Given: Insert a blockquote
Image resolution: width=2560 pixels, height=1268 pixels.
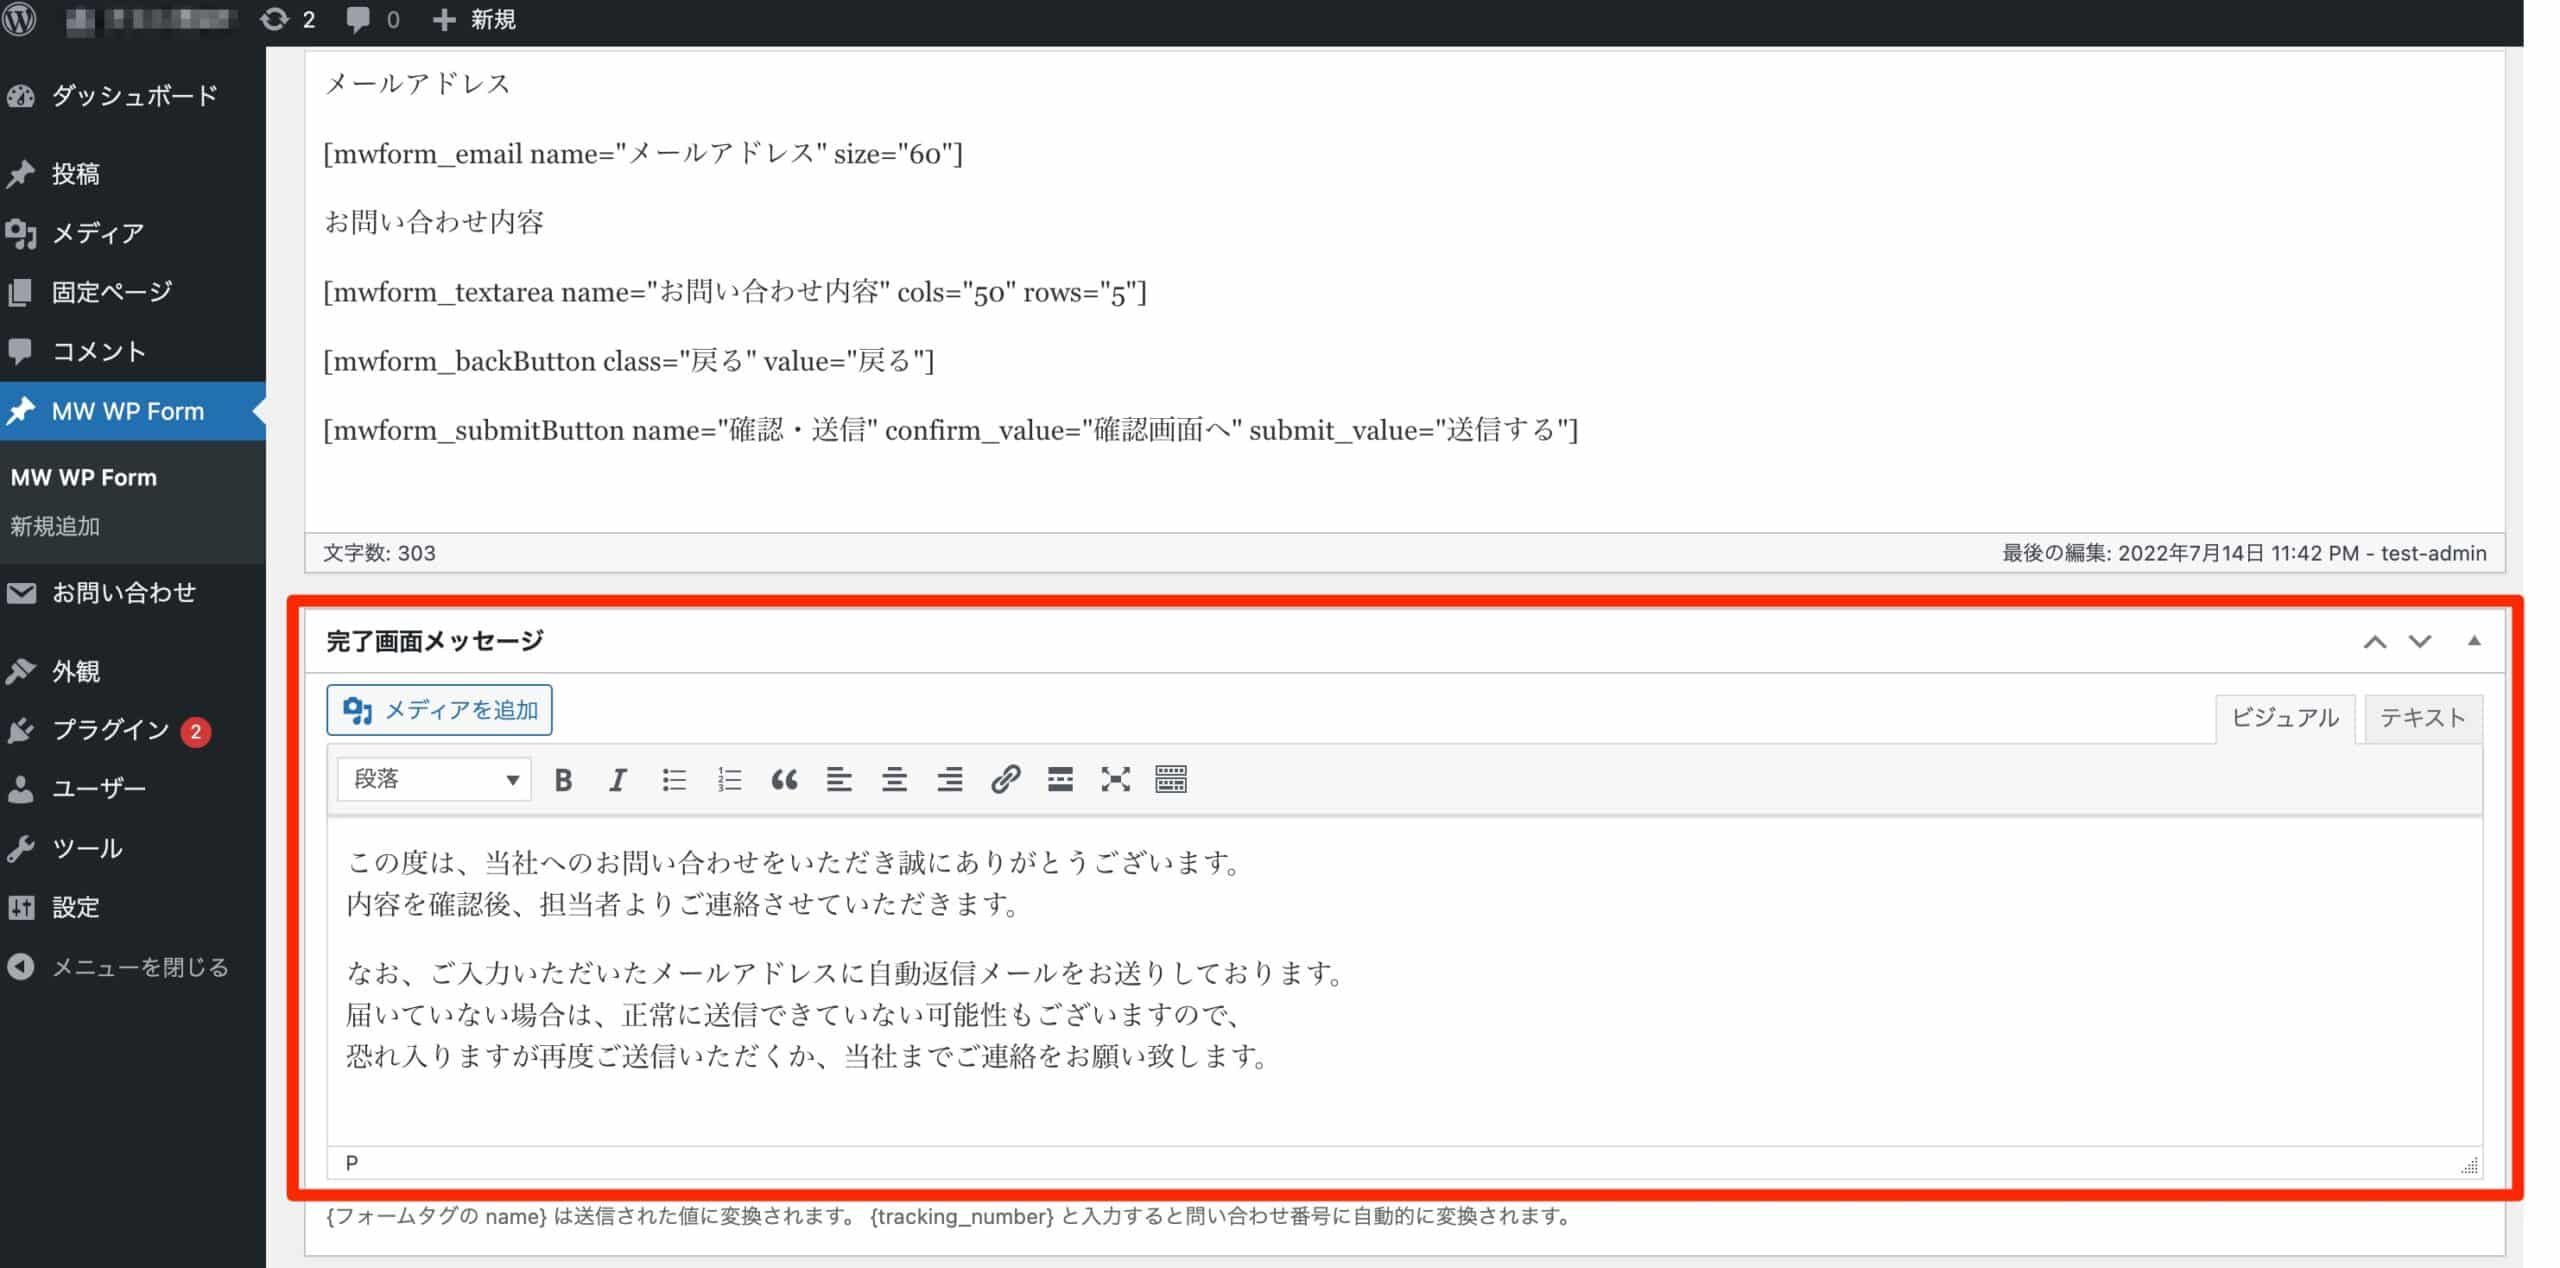Looking at the screenshot, I should click(x=785, y=780).
